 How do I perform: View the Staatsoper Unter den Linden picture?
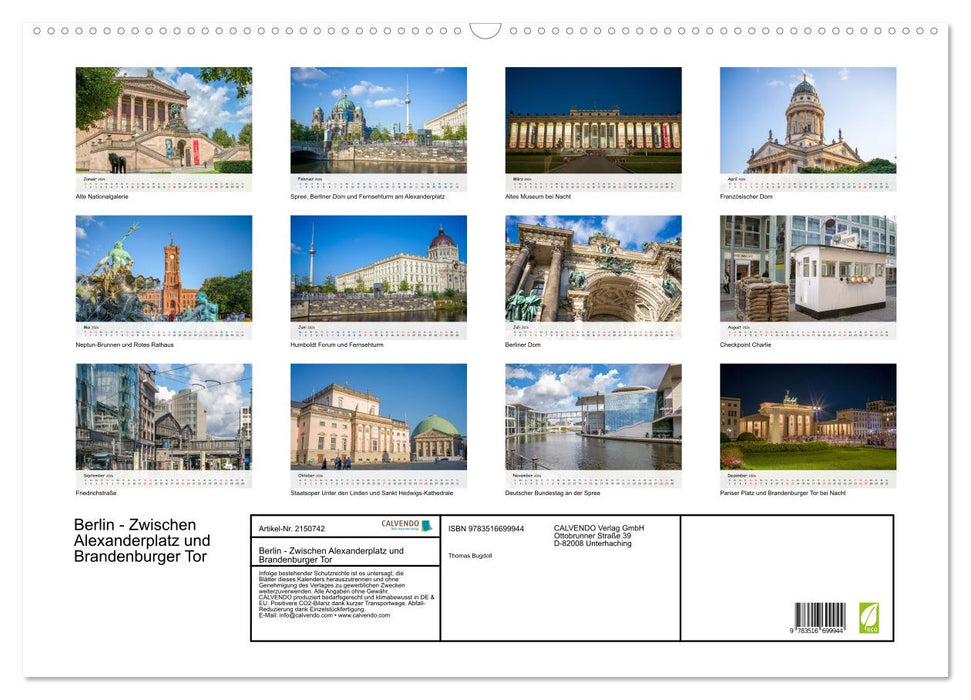pos(379,420)
